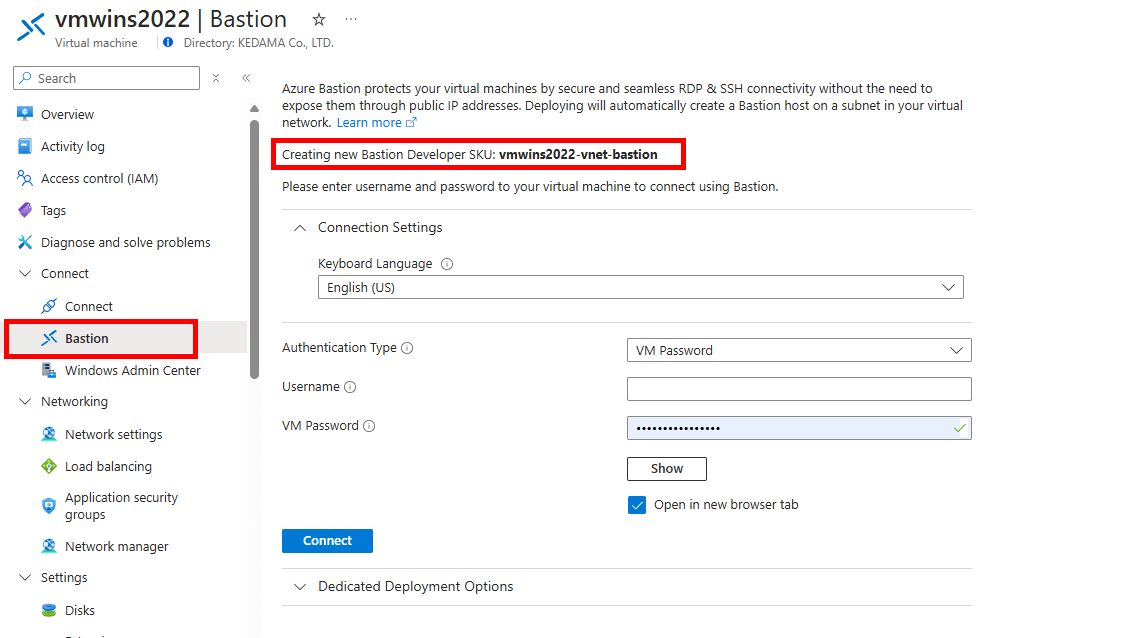The width and height of the screenshot is (1142, 638).
Task: Click the Disks icon
Action: point(49,610)
